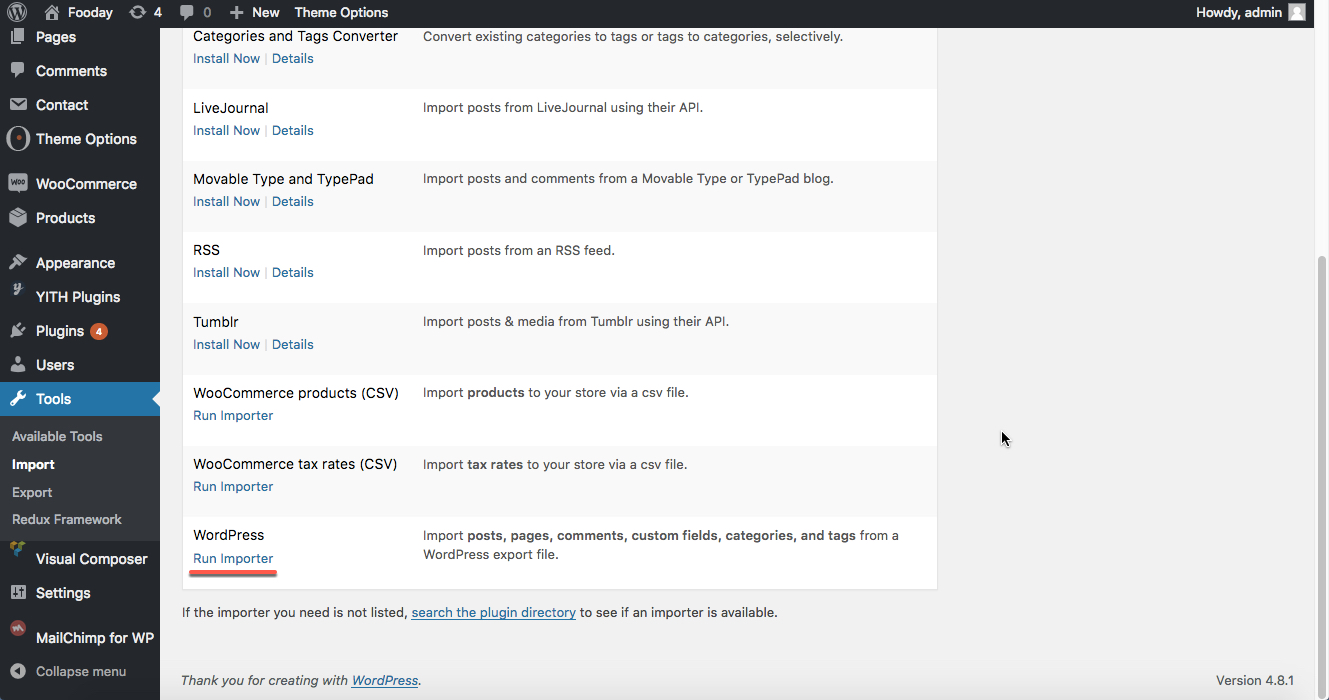Follow the search the plugin directory link

point(493,612)
